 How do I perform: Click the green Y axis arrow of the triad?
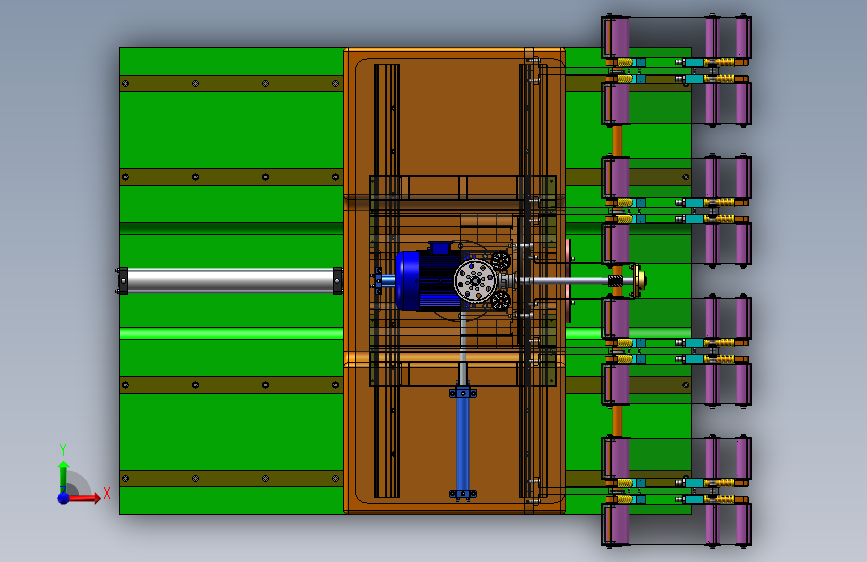64,476
